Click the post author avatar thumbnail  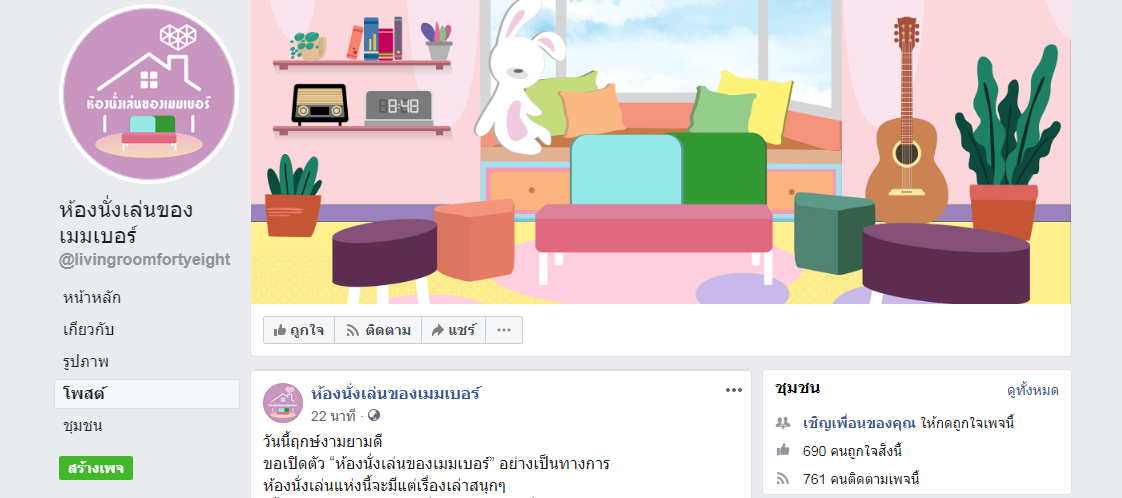click(x=283, y=403)
